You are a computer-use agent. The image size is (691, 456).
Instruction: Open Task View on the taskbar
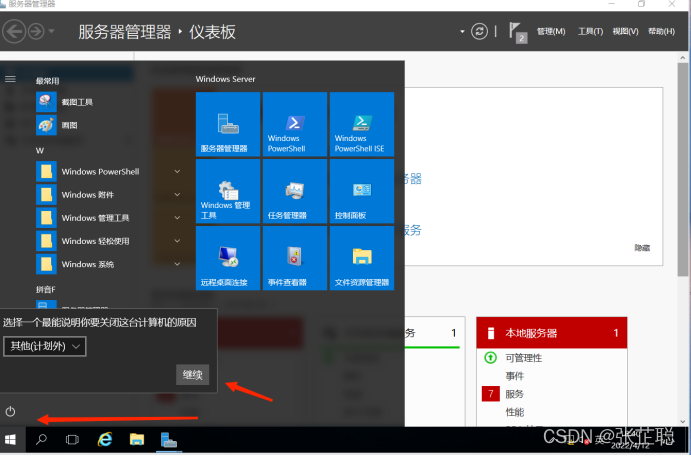[x=72, y=439]
